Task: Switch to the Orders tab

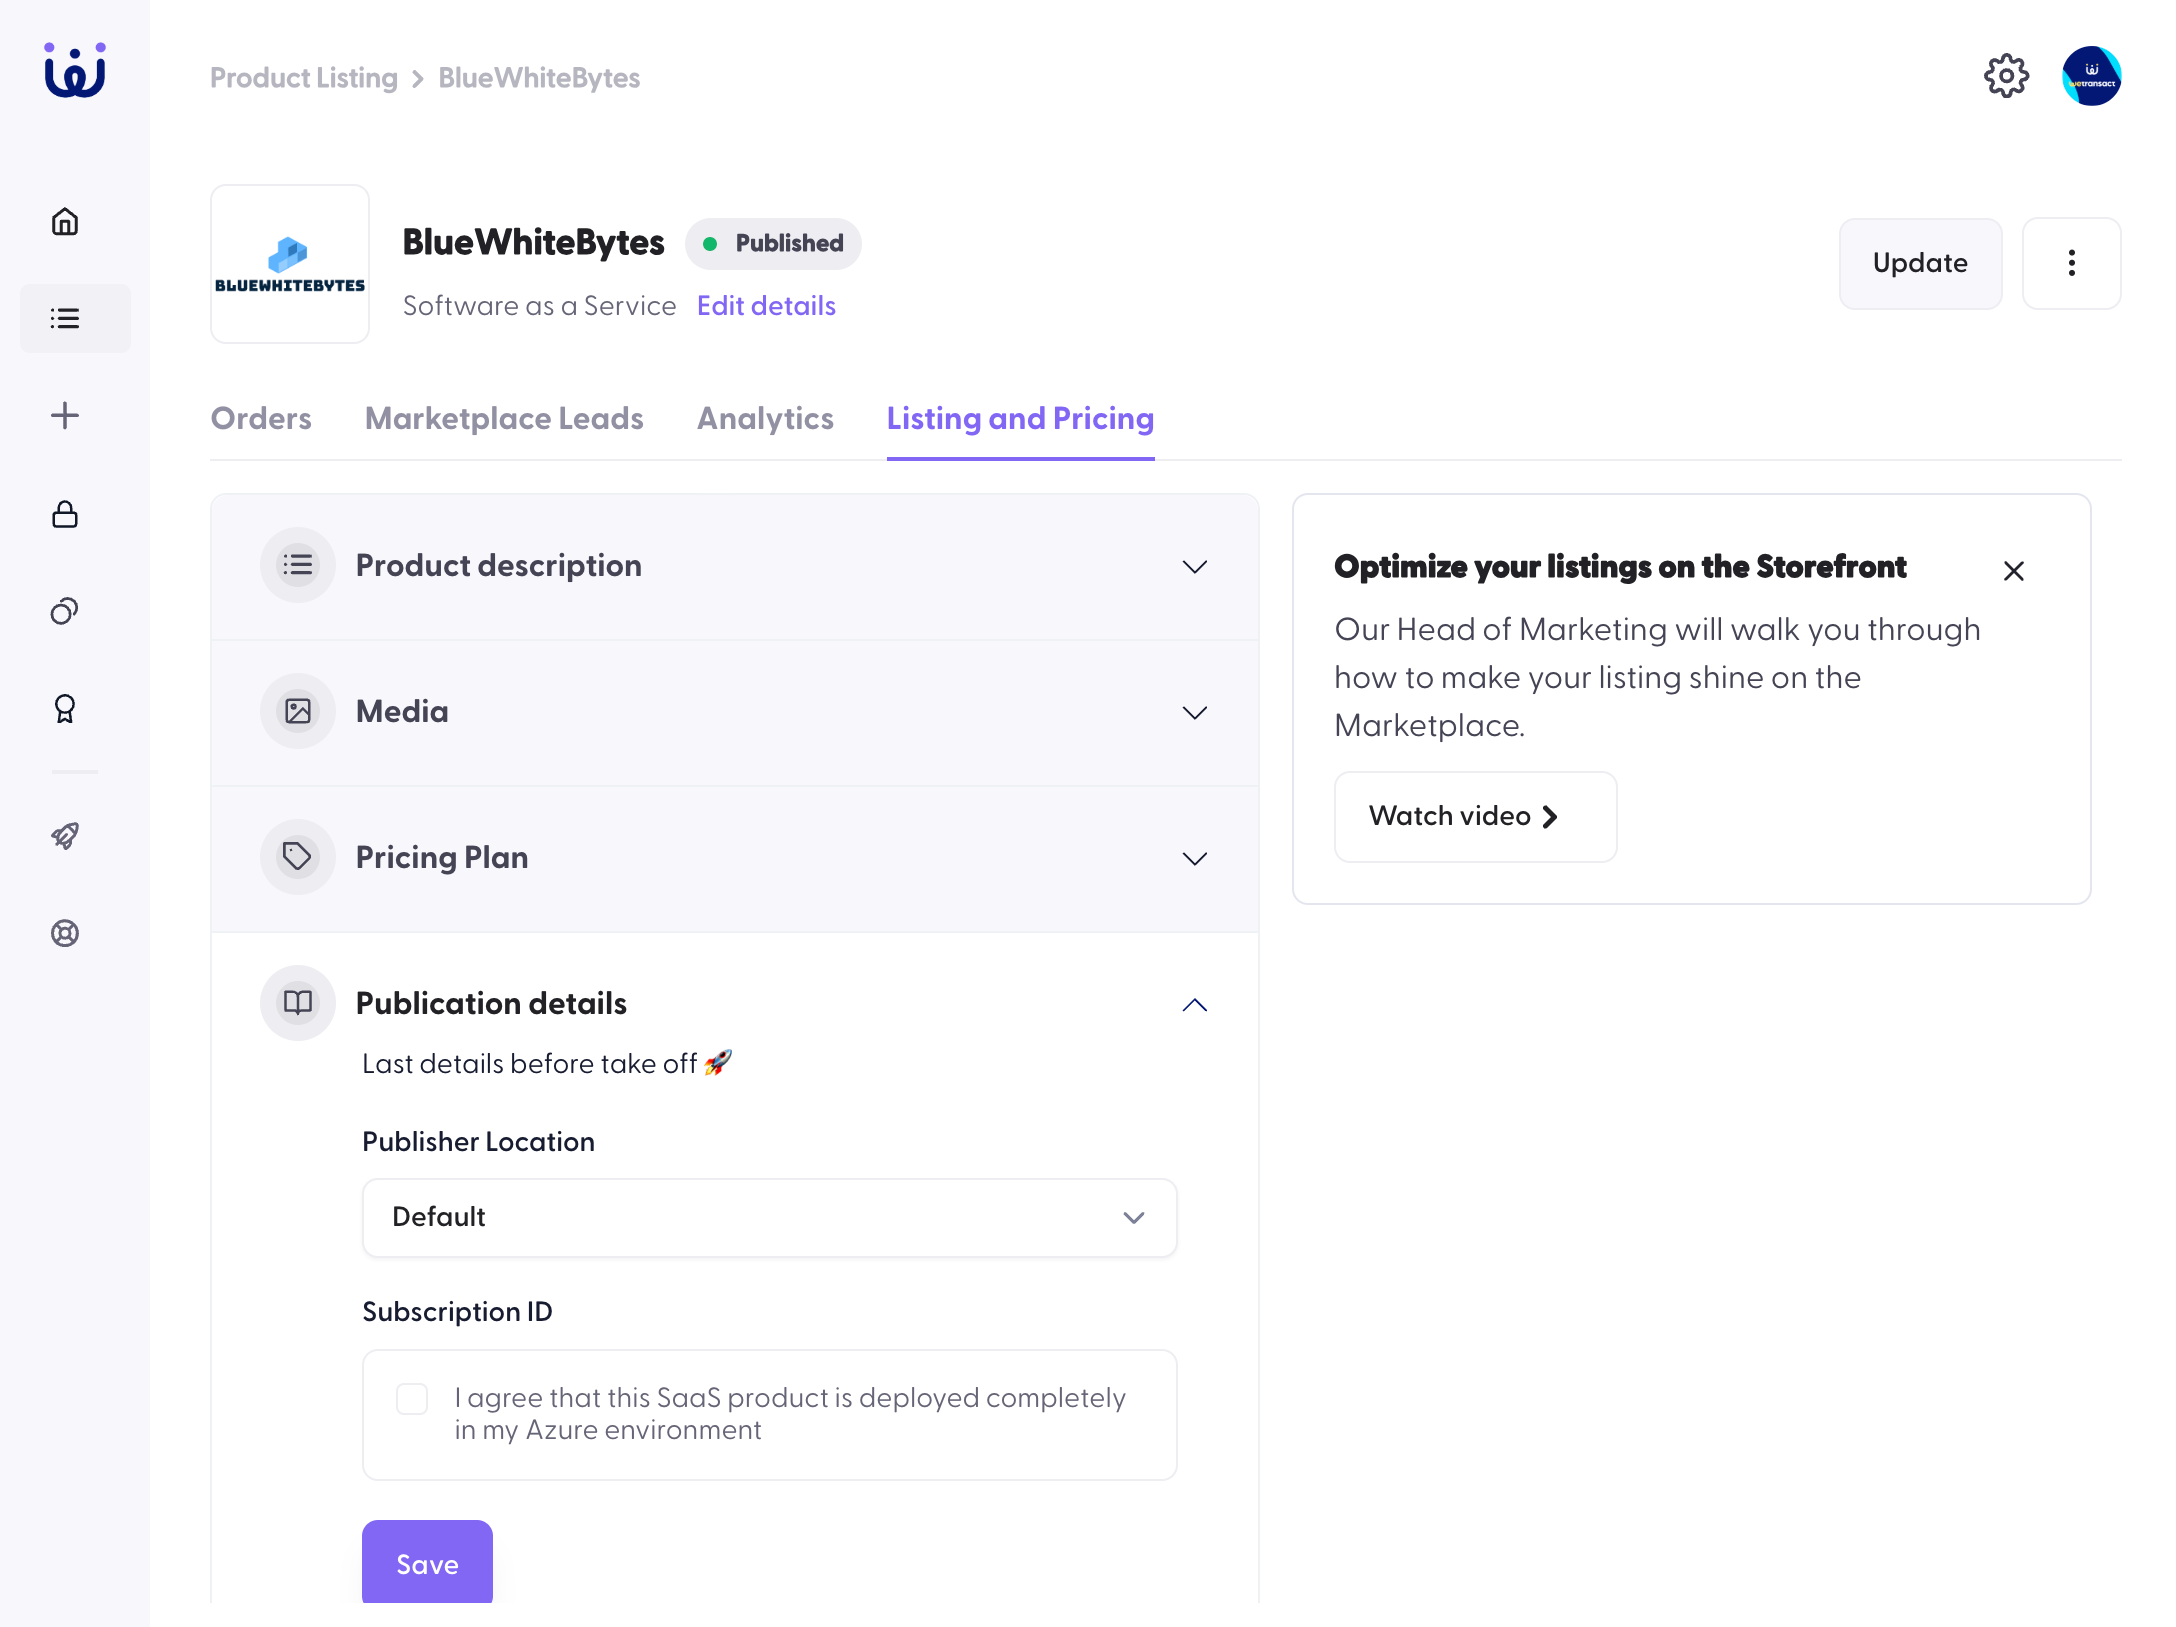Action: (261, 418)
